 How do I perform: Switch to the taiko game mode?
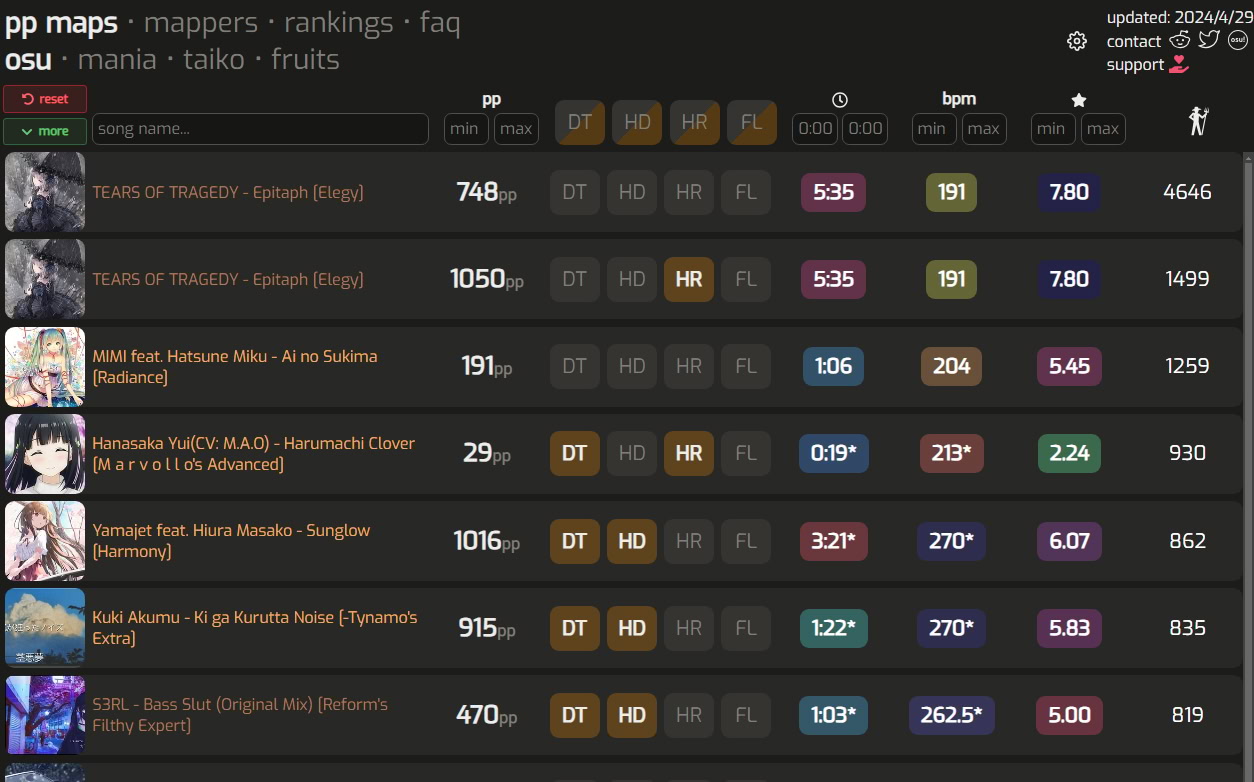[x=214, y=59]
